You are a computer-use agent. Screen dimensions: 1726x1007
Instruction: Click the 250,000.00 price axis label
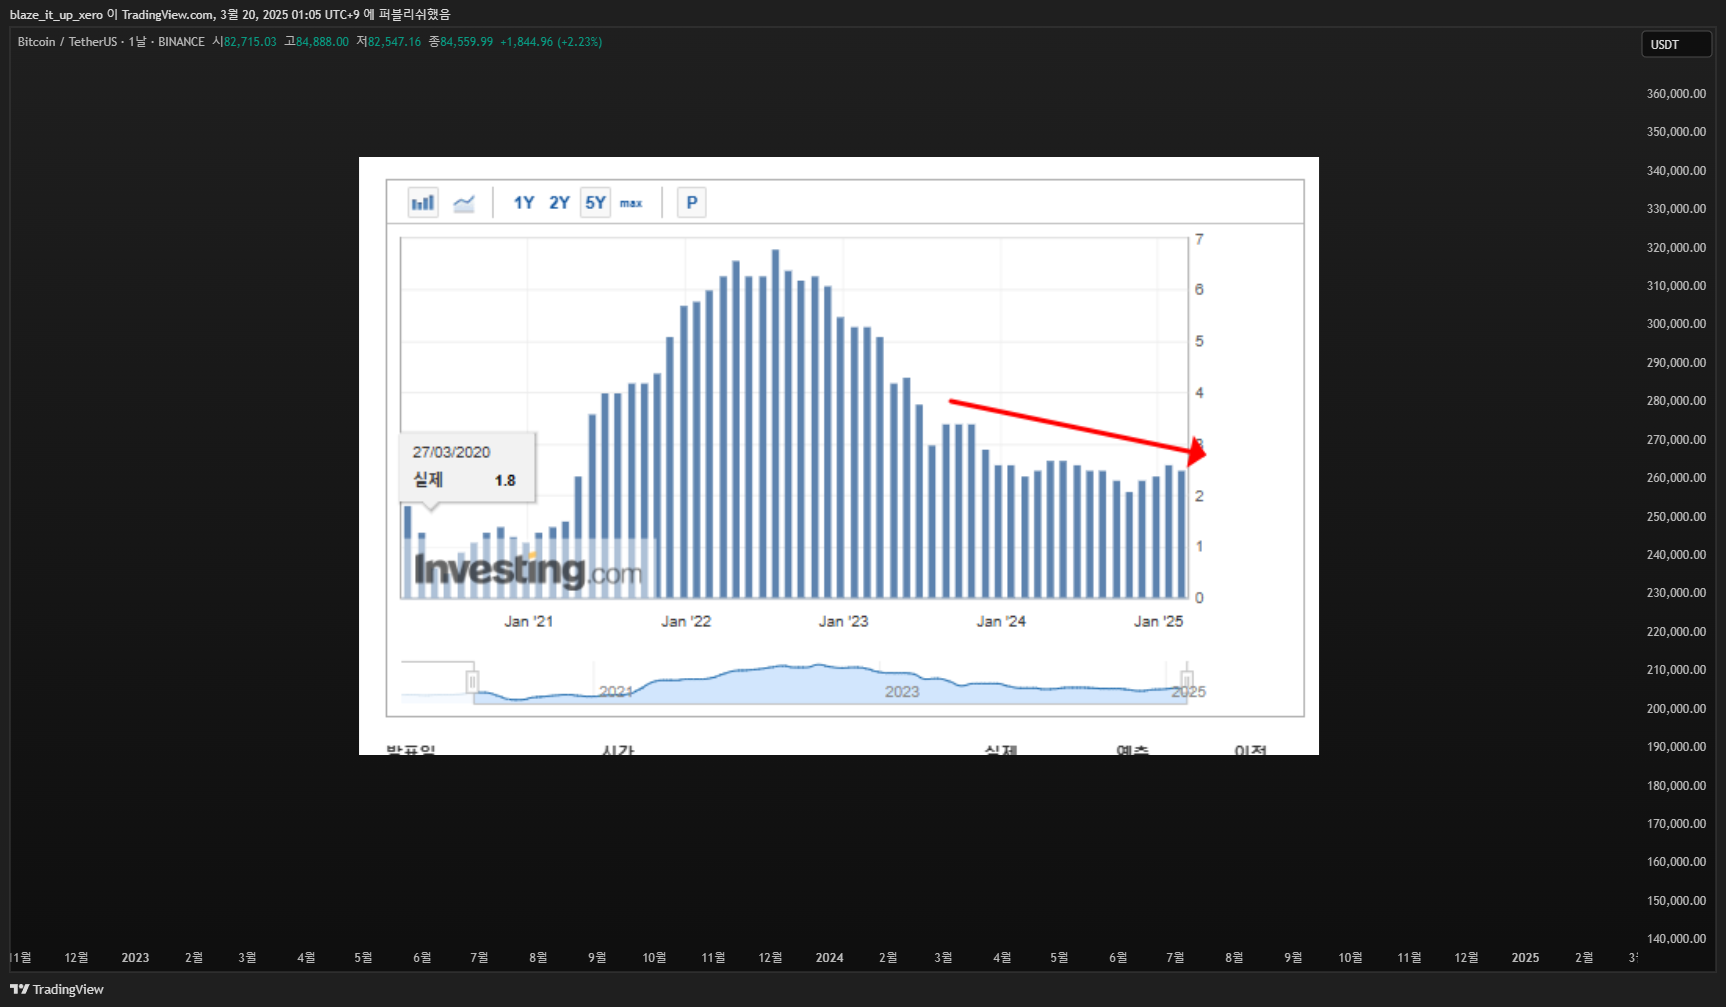click(1676, 516)
